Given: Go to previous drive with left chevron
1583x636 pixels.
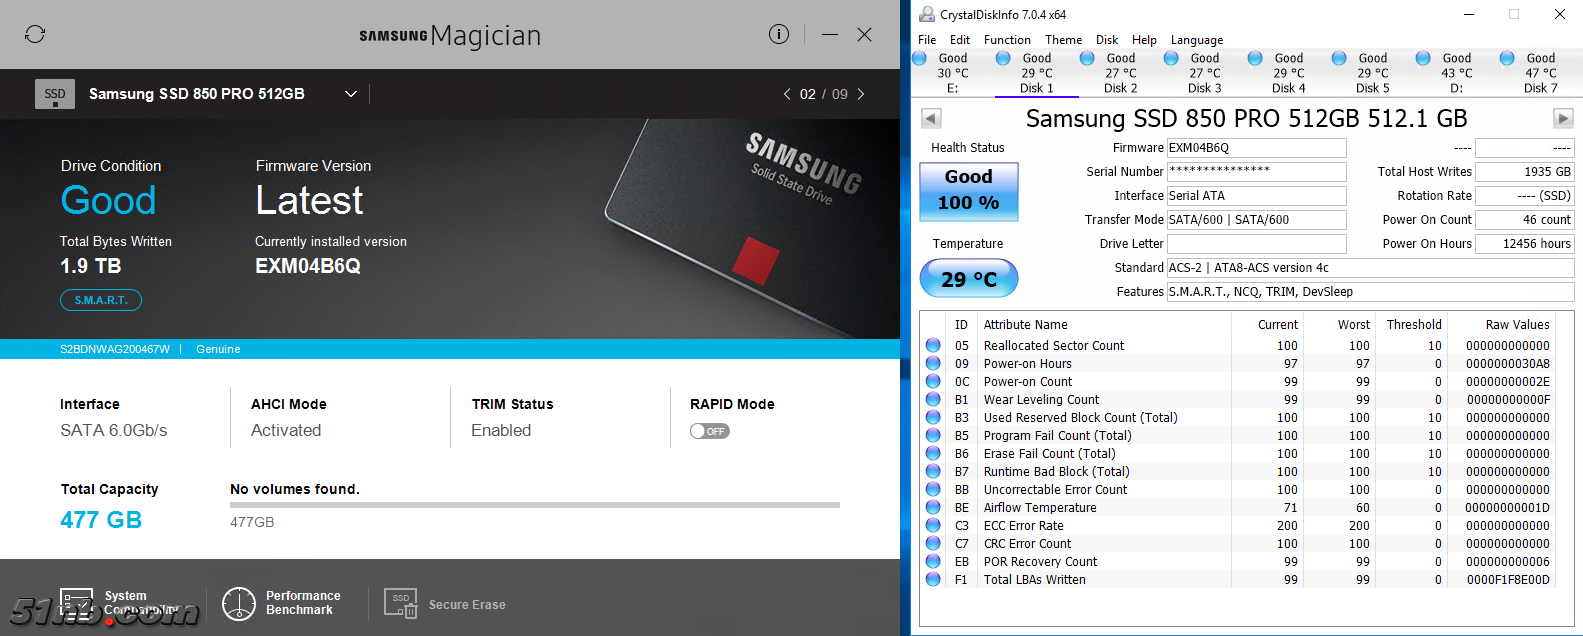Looking at the screenshot, I should (x=787, y=94).
